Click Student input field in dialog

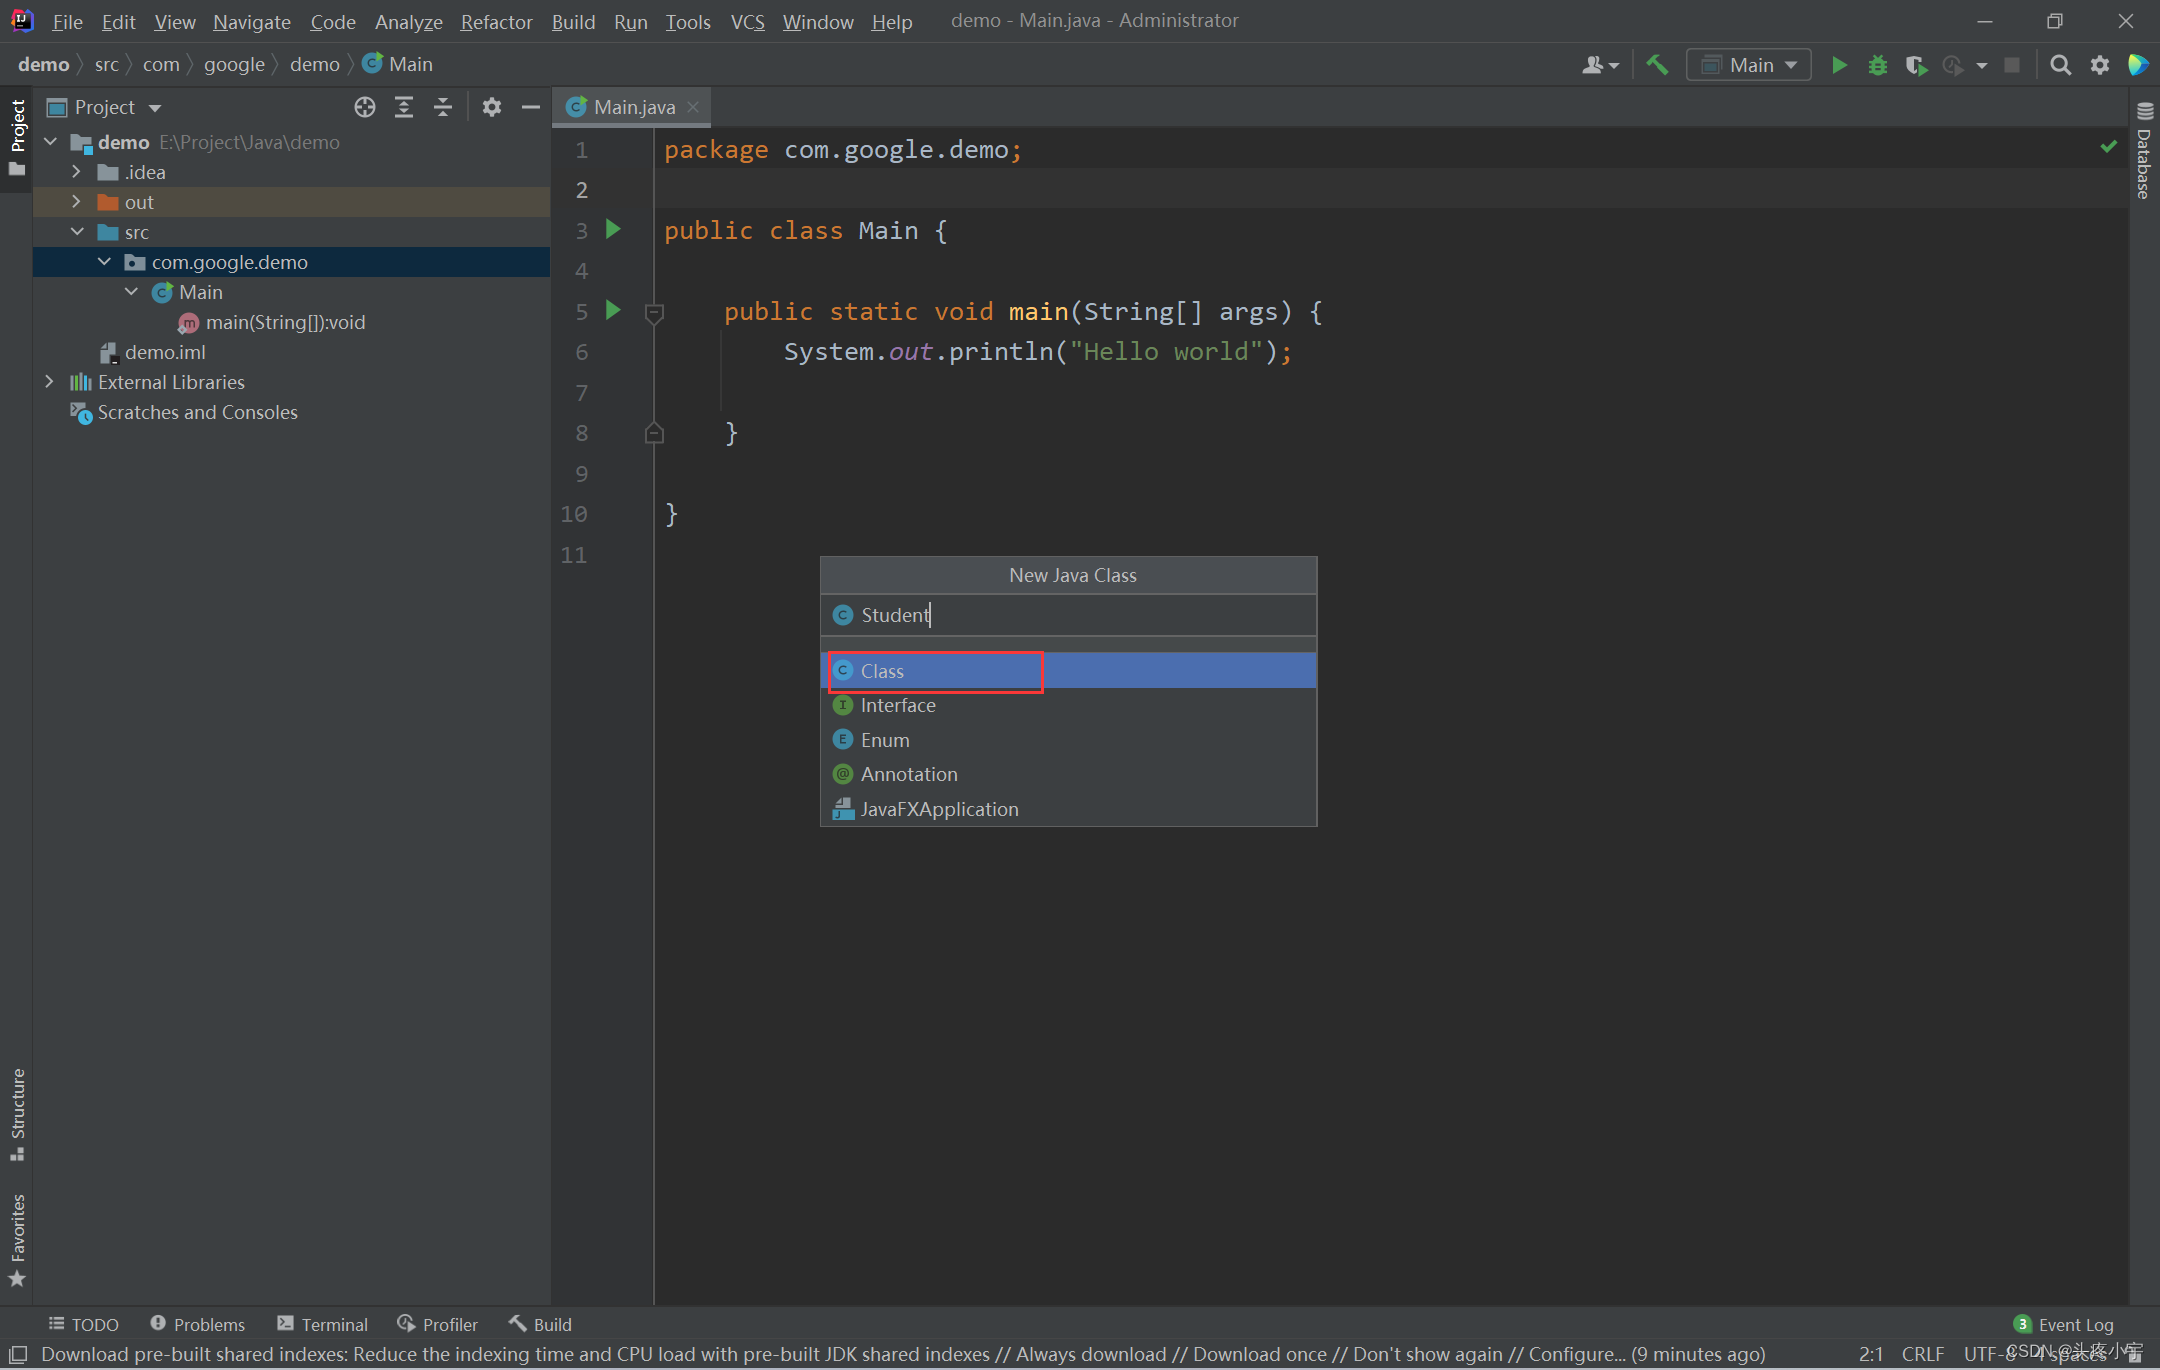coord(1072,614)
